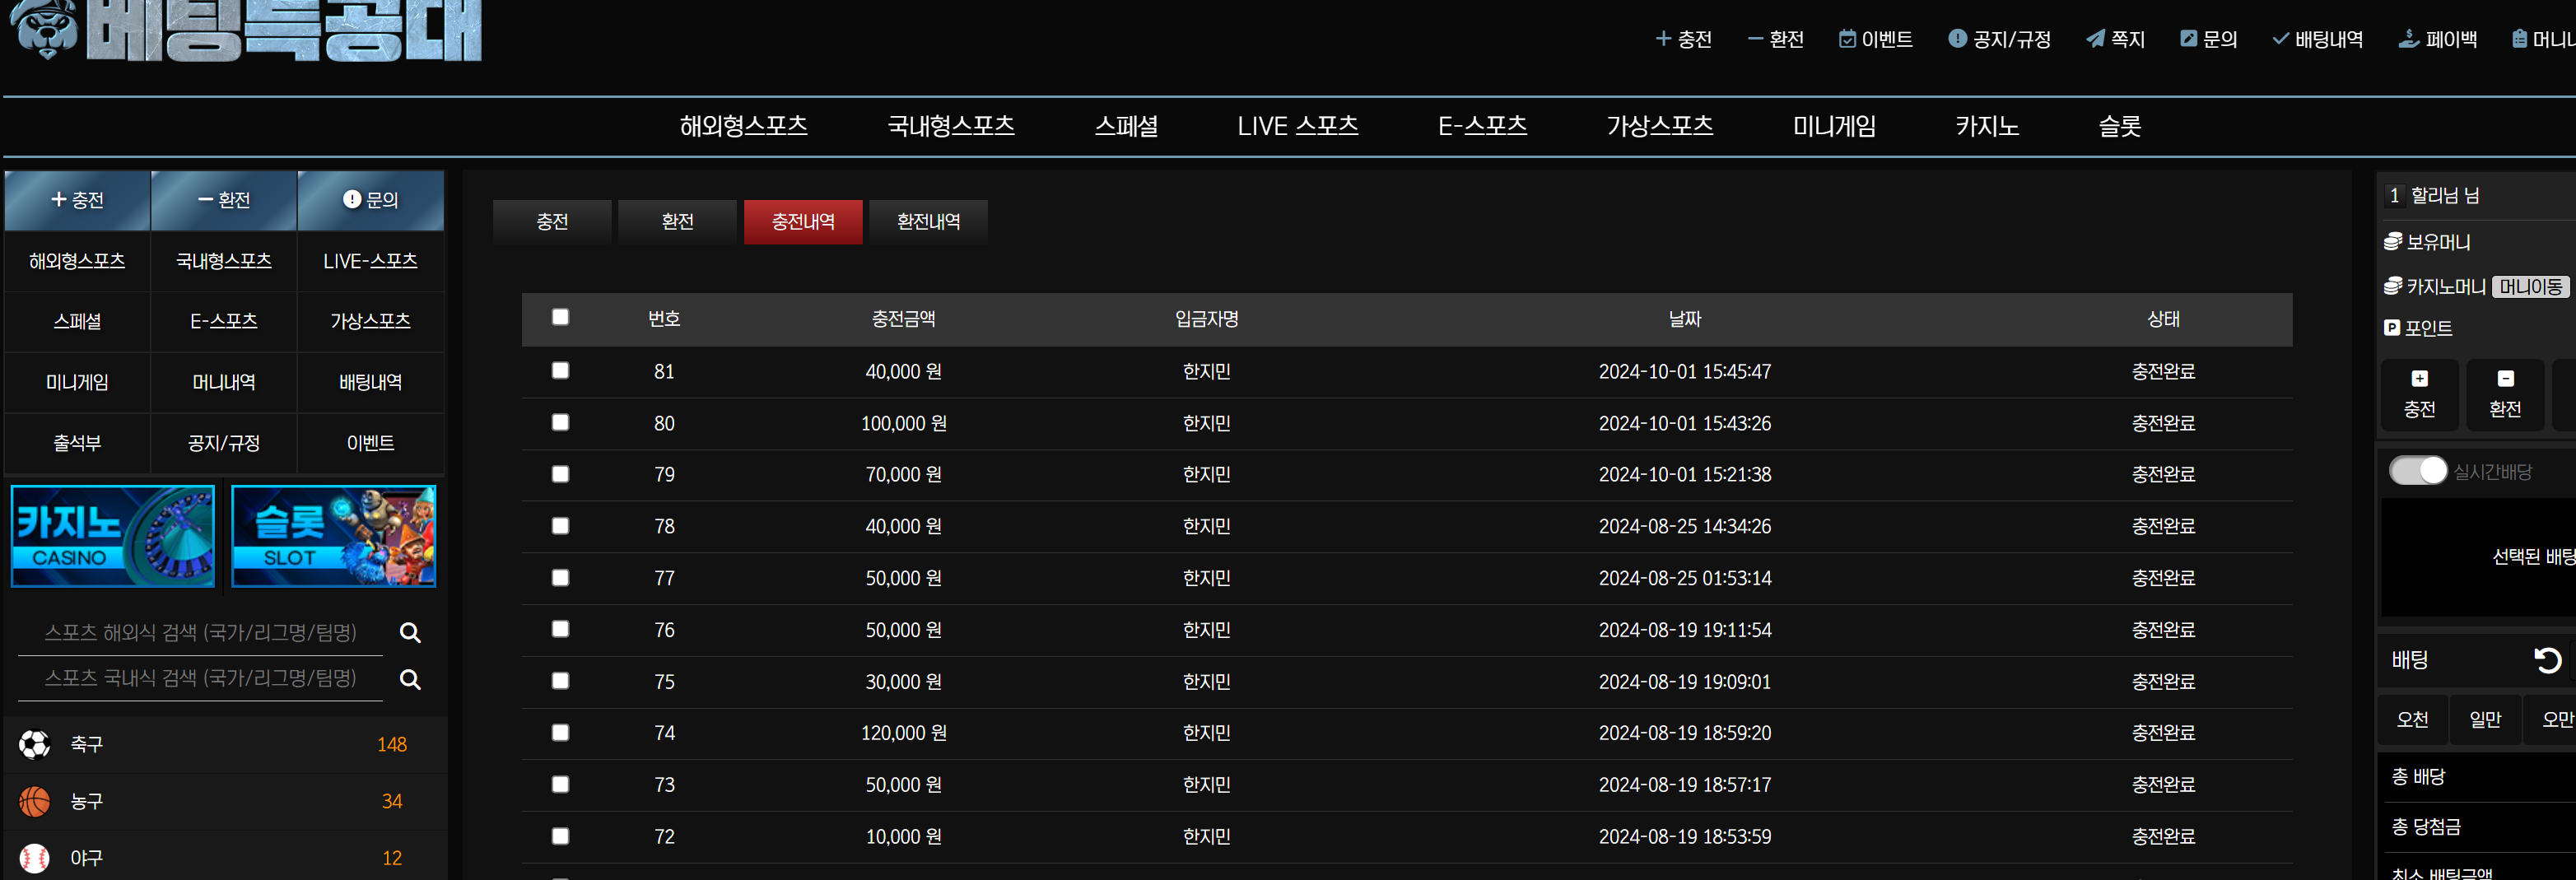2576x880 pixels.
Task: Check the checkbox for row number 81
Action: click(x=561, y=371)
